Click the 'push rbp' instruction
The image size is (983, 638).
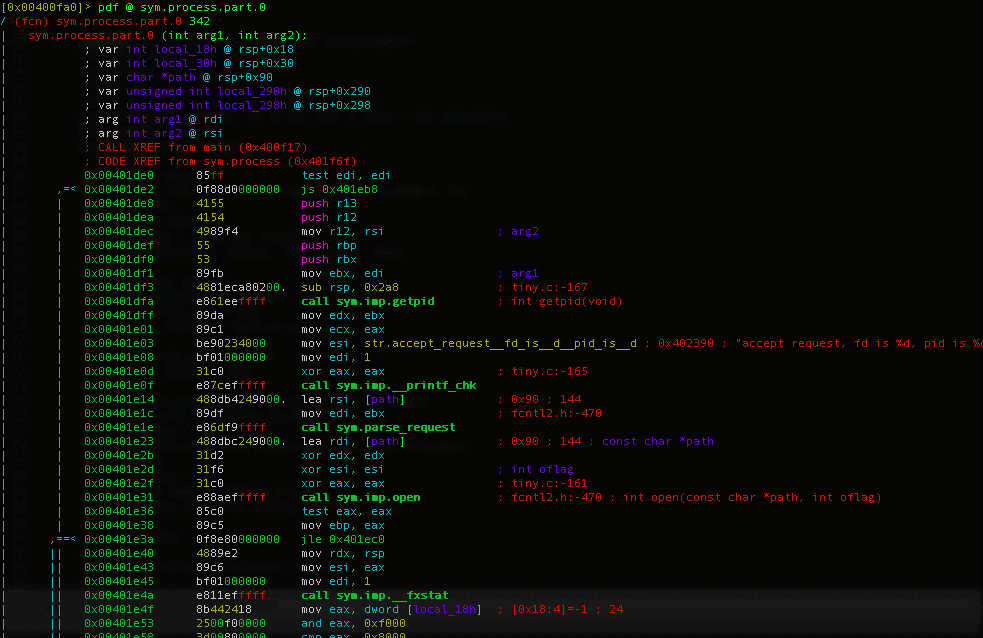[329, 245]
